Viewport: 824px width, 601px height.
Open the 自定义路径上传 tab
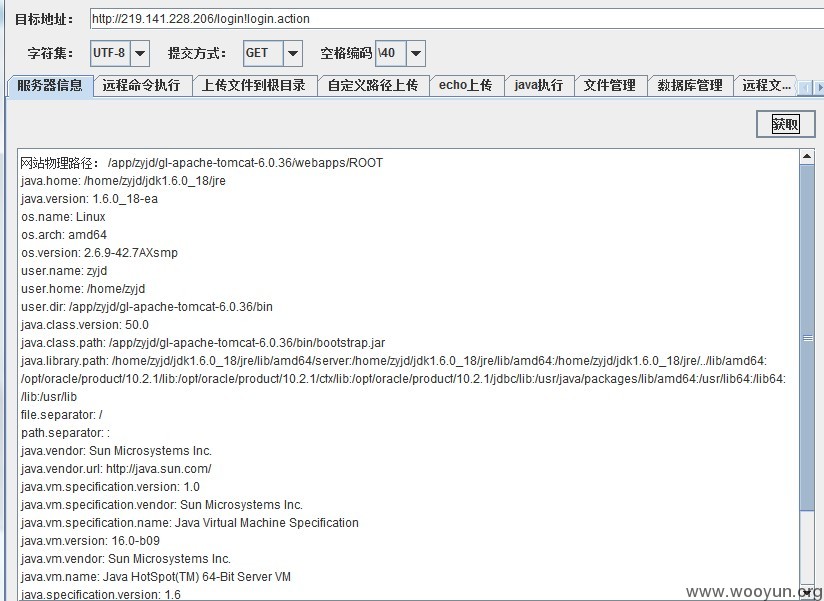tap(373, 85)
